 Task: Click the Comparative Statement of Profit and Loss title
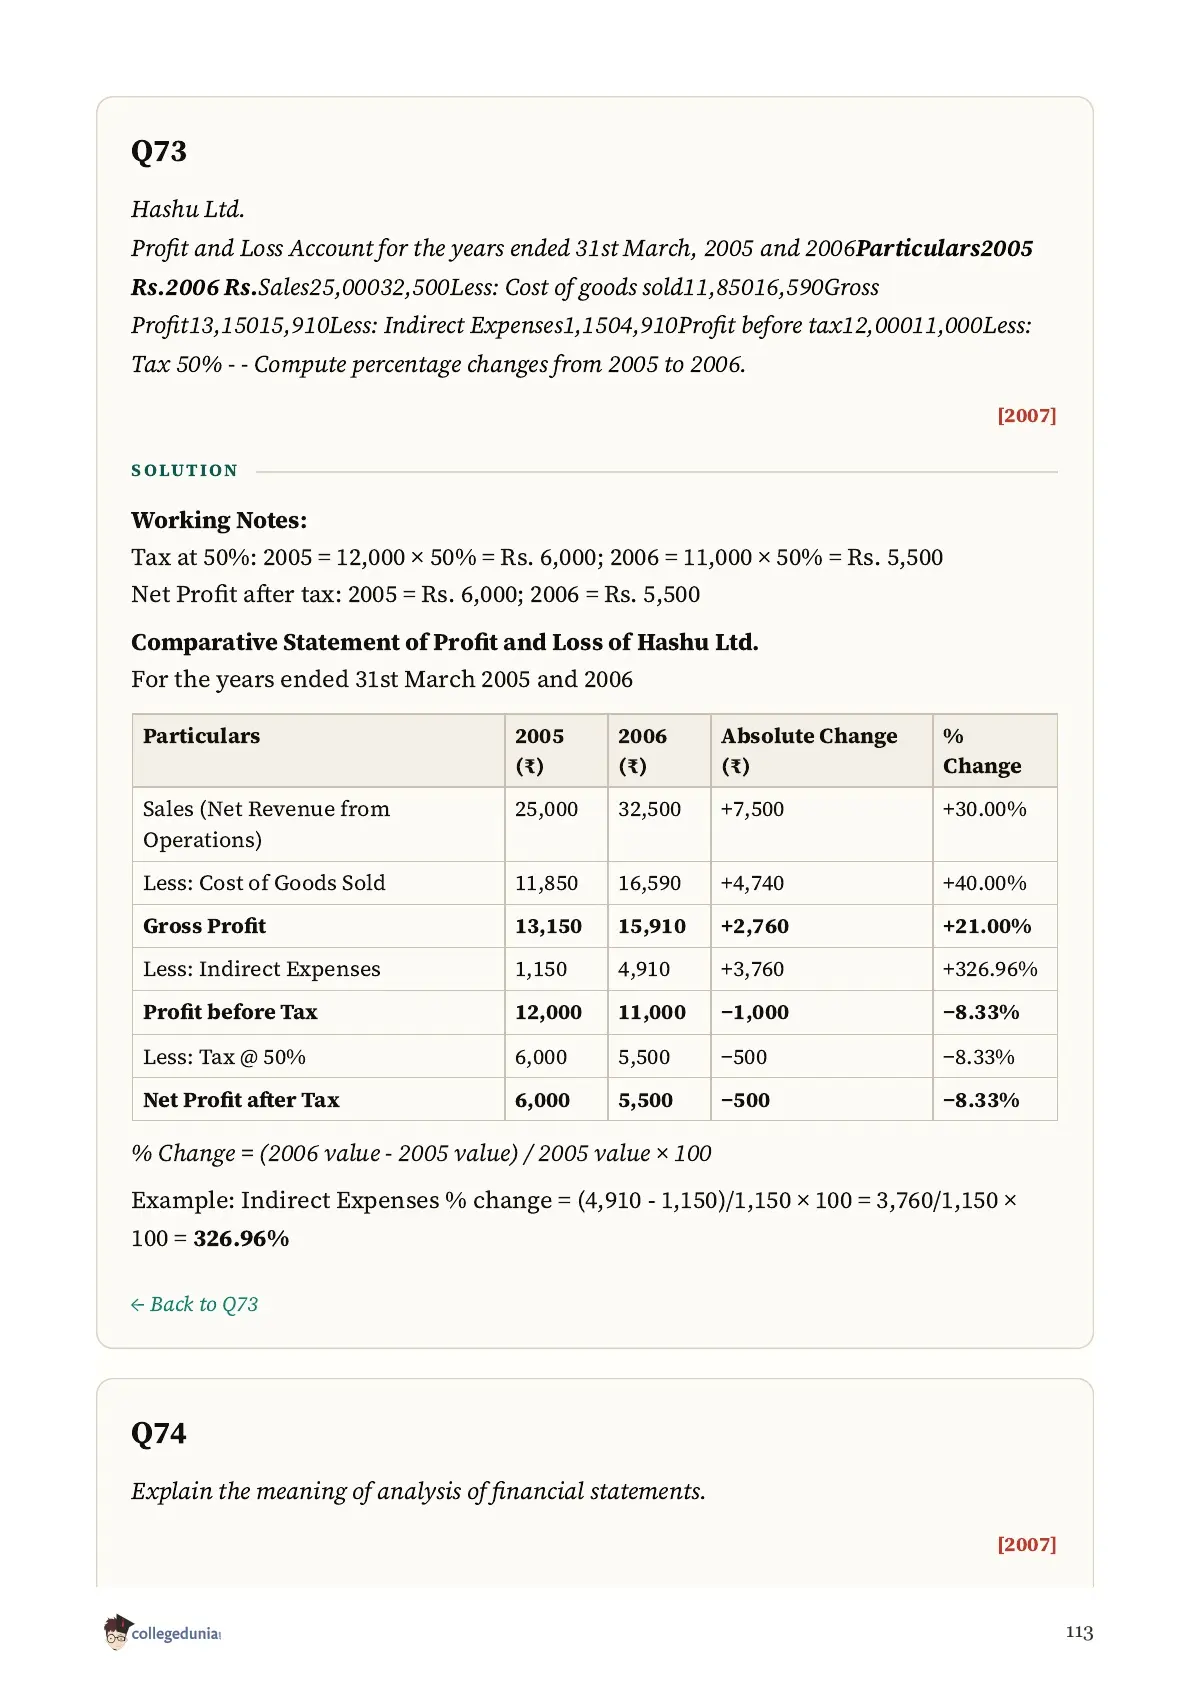coord(445,642)
